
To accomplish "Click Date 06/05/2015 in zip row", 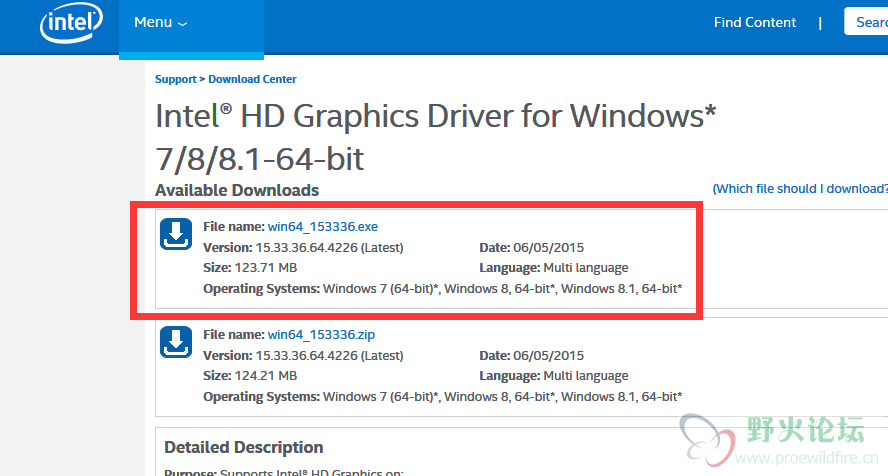I will (x=531, y=355).
